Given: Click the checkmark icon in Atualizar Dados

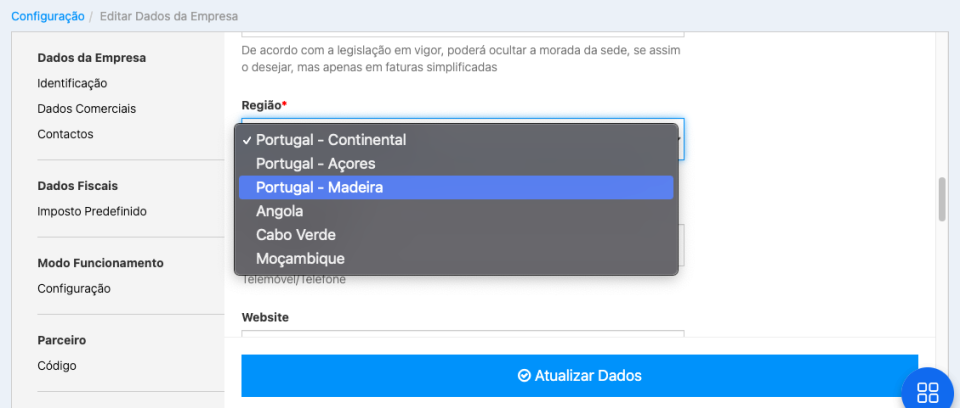Looking at the screenshot, I should coord(524,376).
